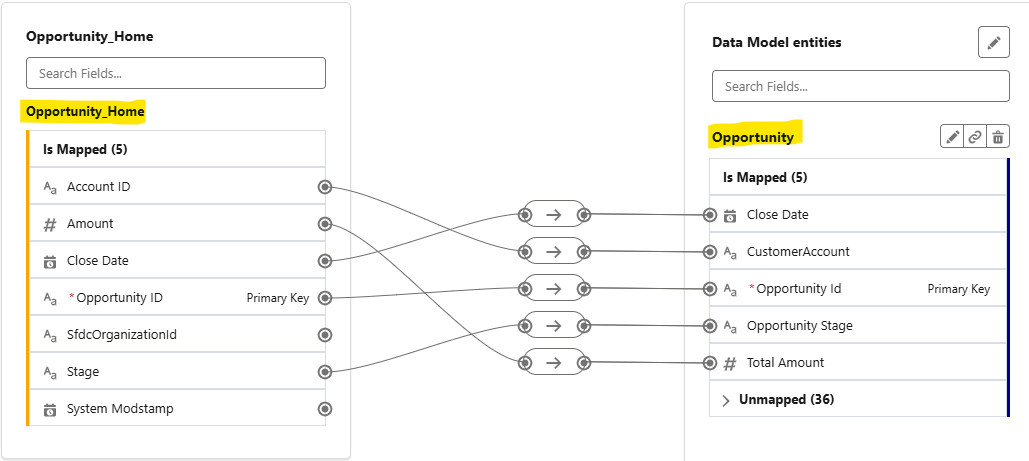Delete the Opportunity entity with trash icon
The height and width of the screenshot is (461, 1029).
click(998, 137)
